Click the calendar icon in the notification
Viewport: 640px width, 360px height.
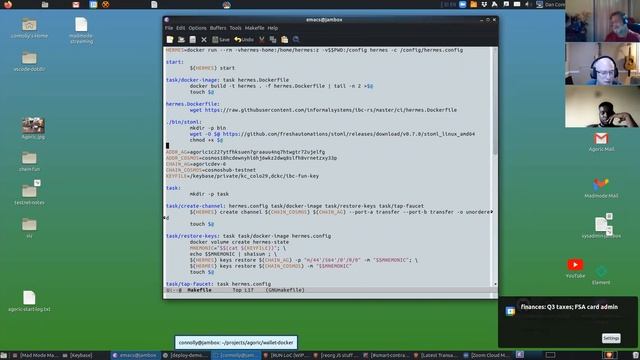(510, 311)
